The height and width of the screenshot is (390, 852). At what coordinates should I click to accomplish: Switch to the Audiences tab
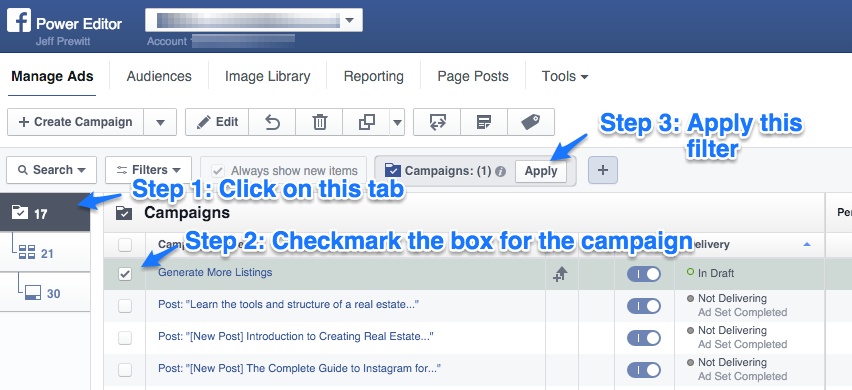159,77
